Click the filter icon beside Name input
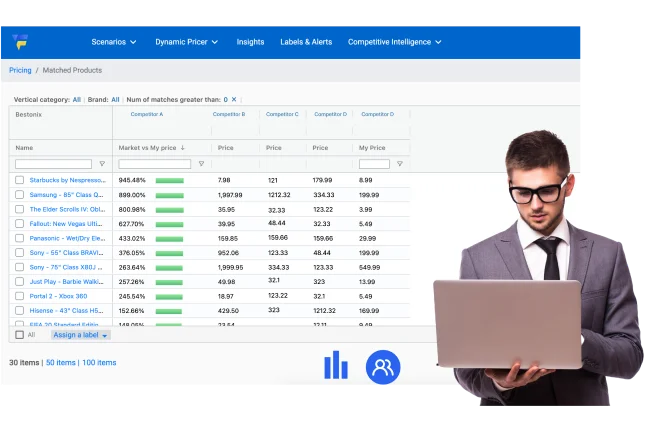Screen dimensions: 661x432 point(101,164)
